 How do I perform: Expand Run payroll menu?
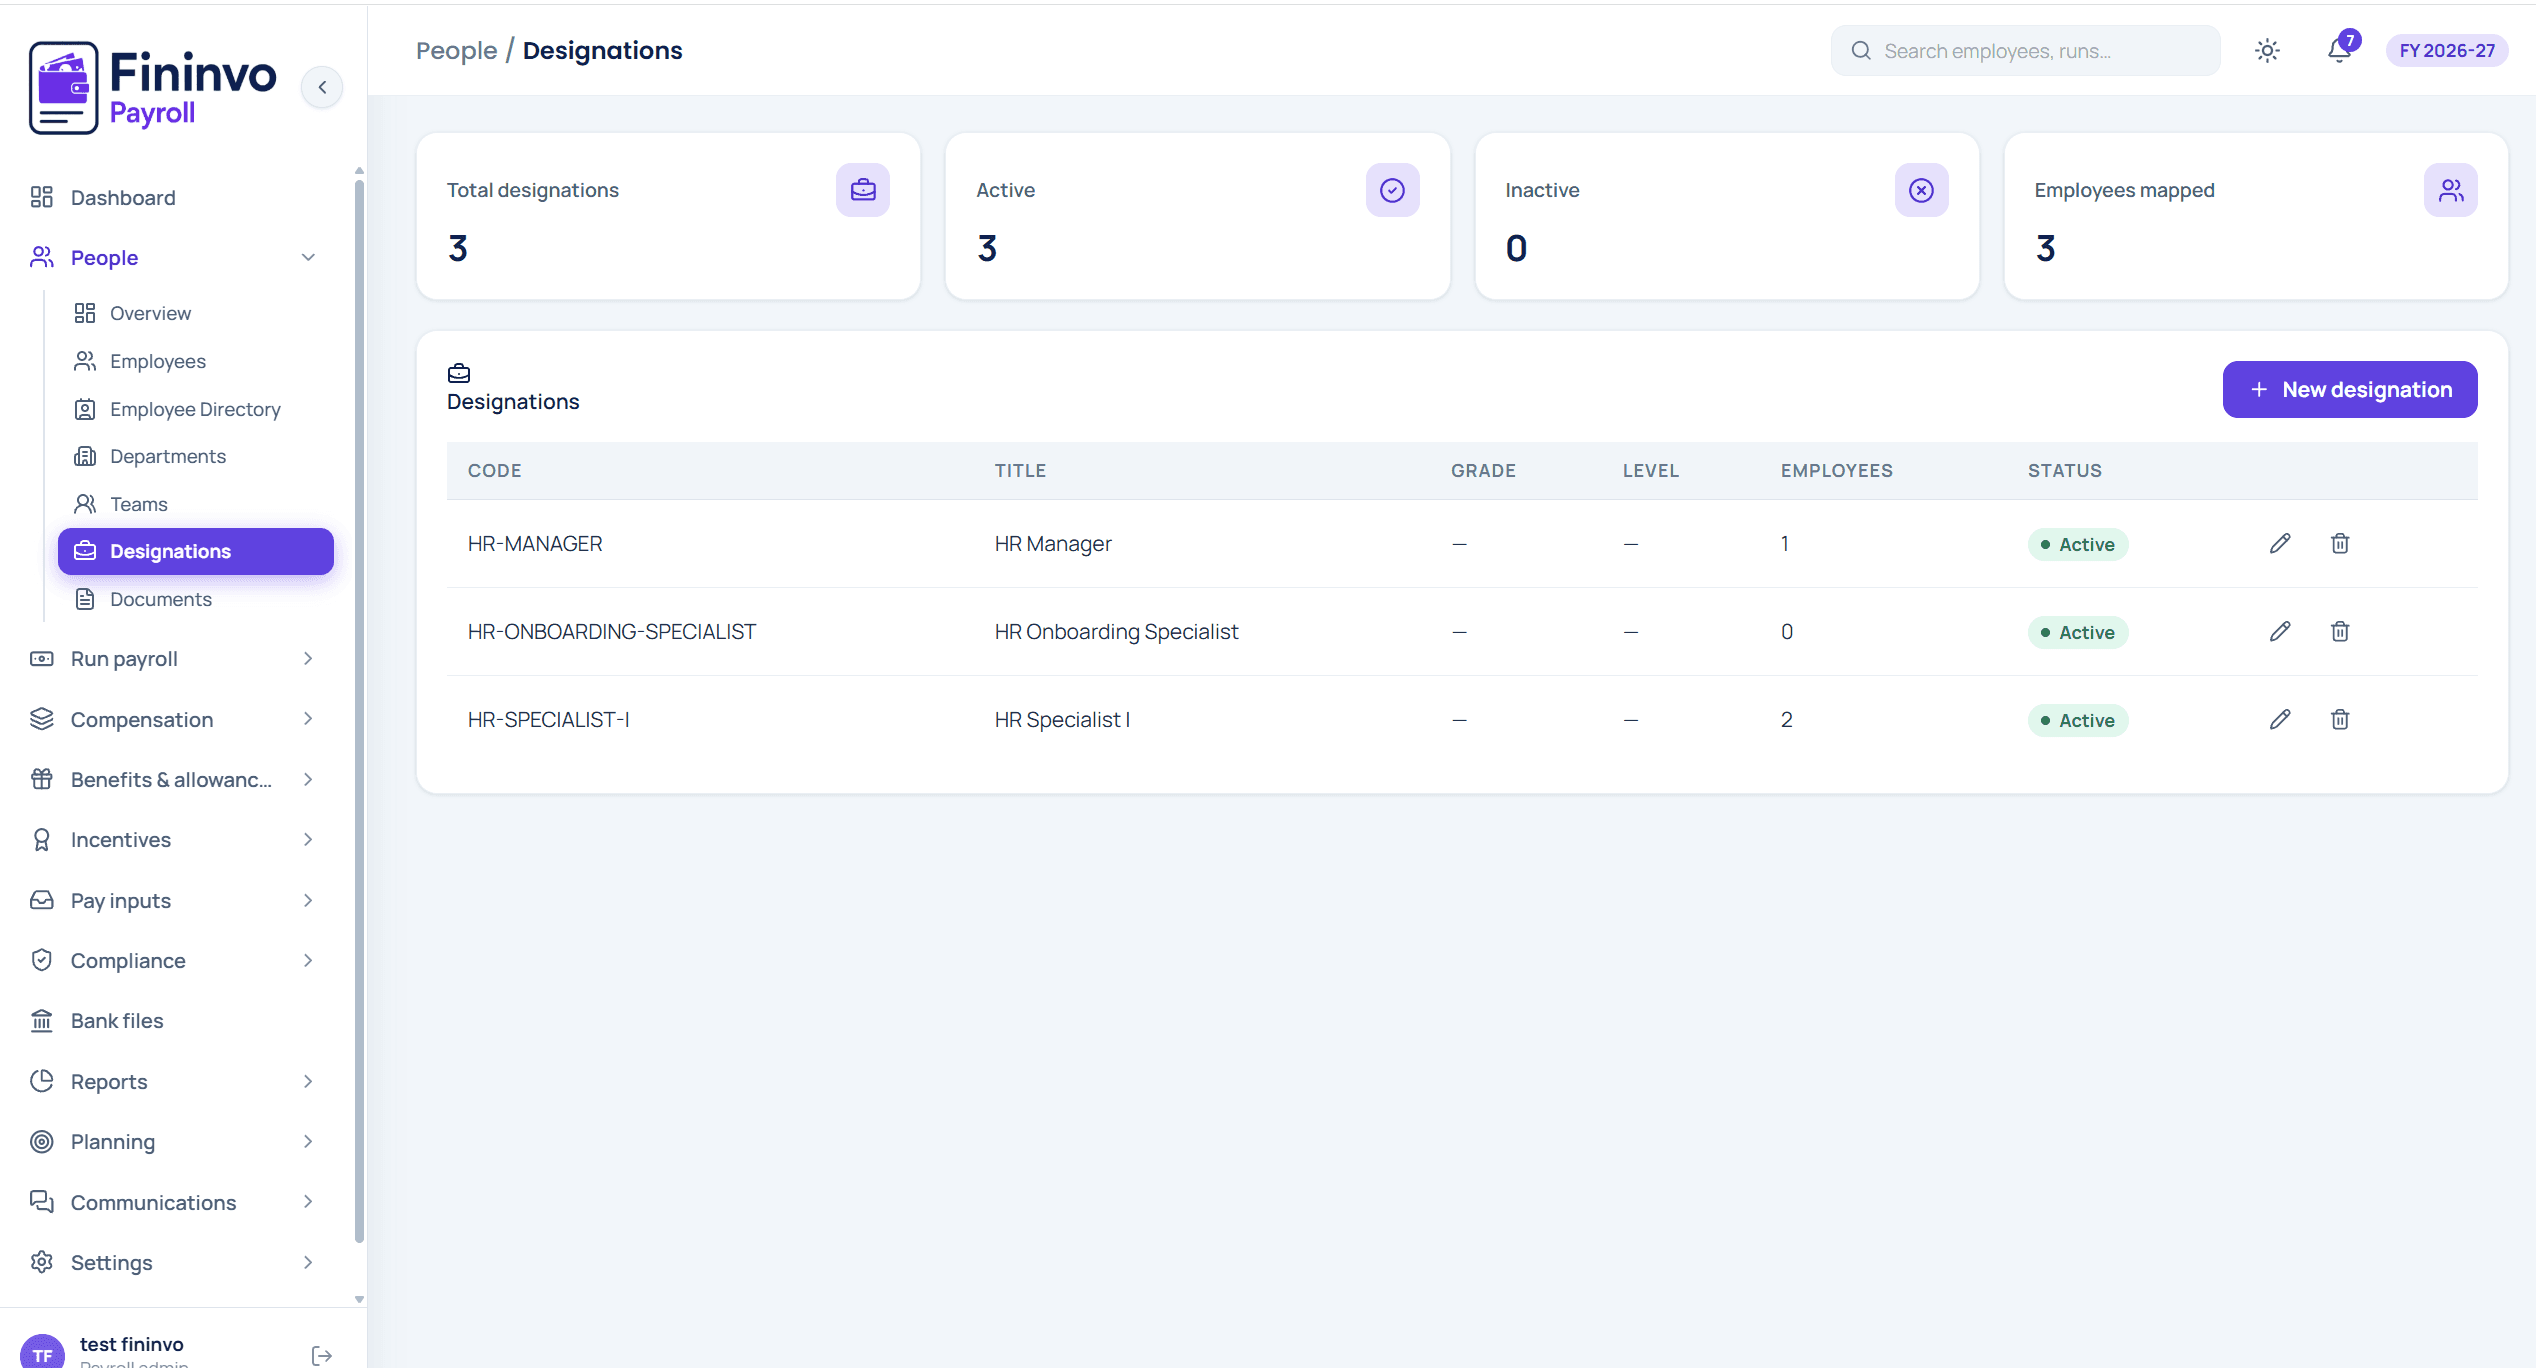(180, 658)
